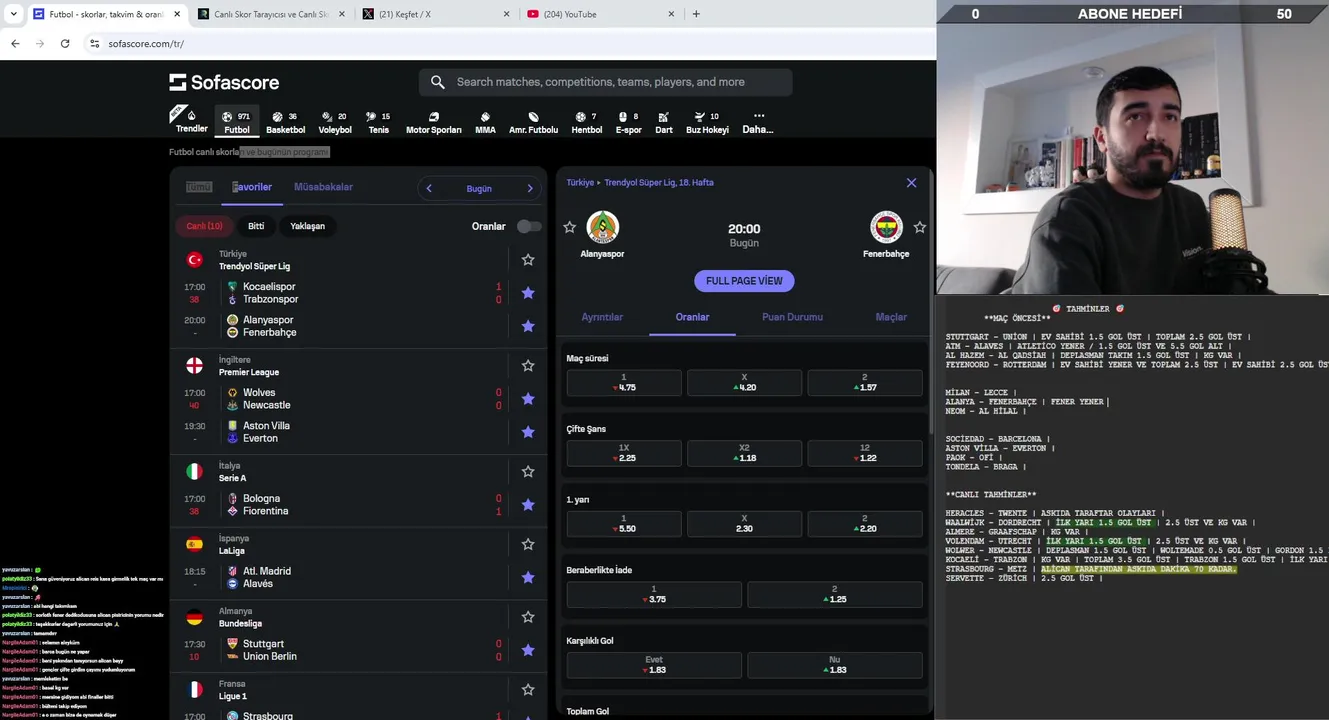Open the Amr. Futbolu icon
The height and width of the screenshot is (720, 1329).
coord(533,122)
